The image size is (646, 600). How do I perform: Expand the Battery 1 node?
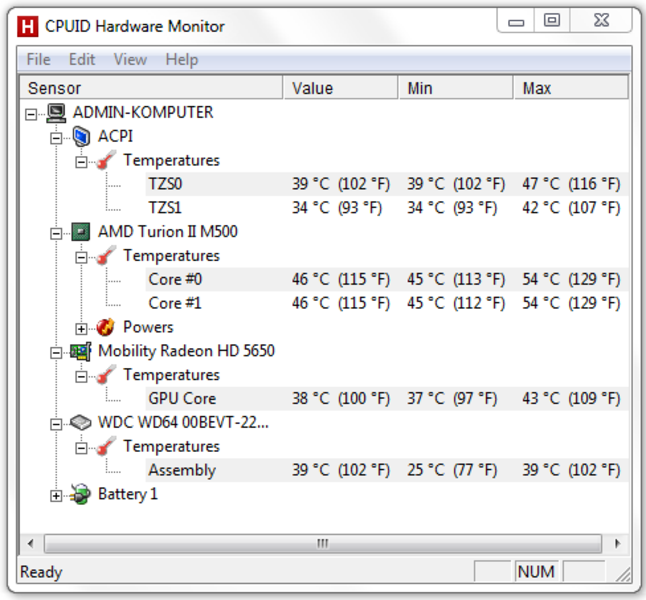point(56,496)
